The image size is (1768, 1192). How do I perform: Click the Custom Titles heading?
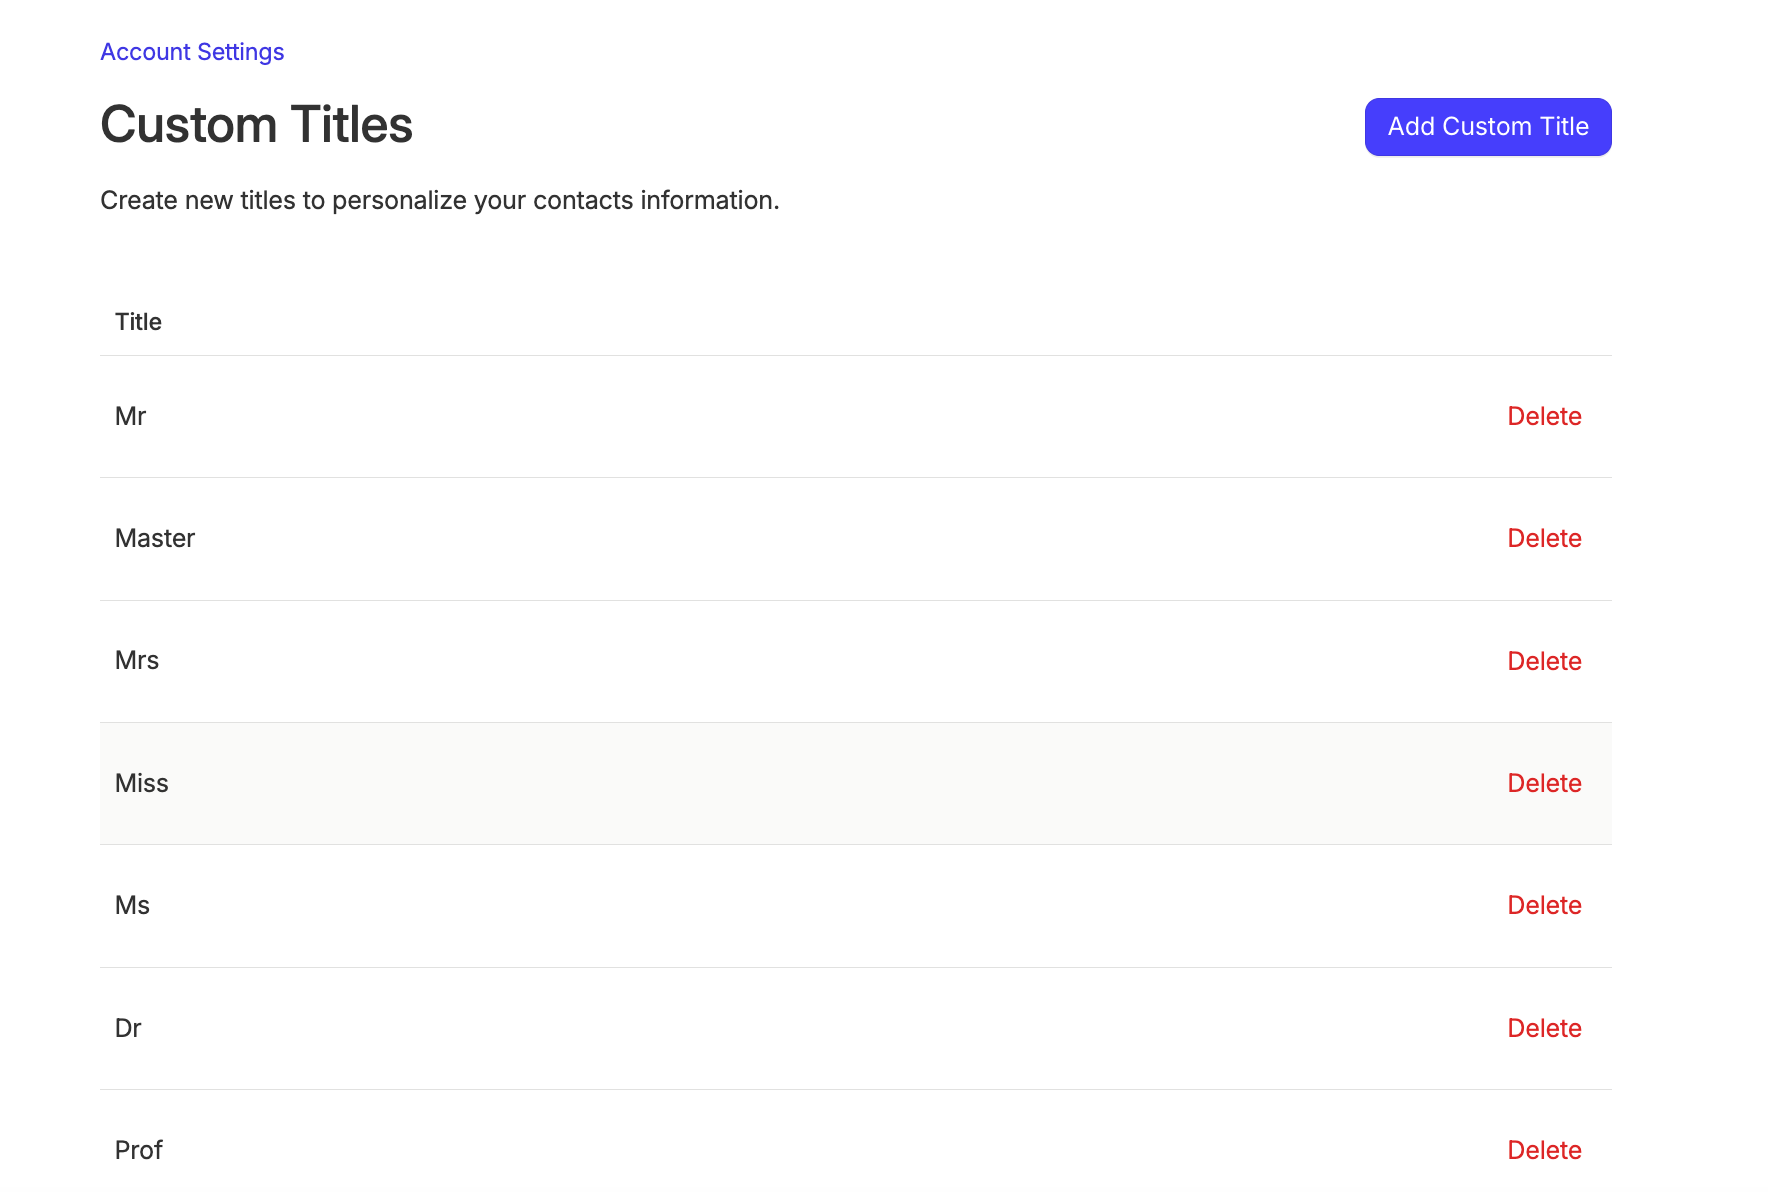click(256, 124)
